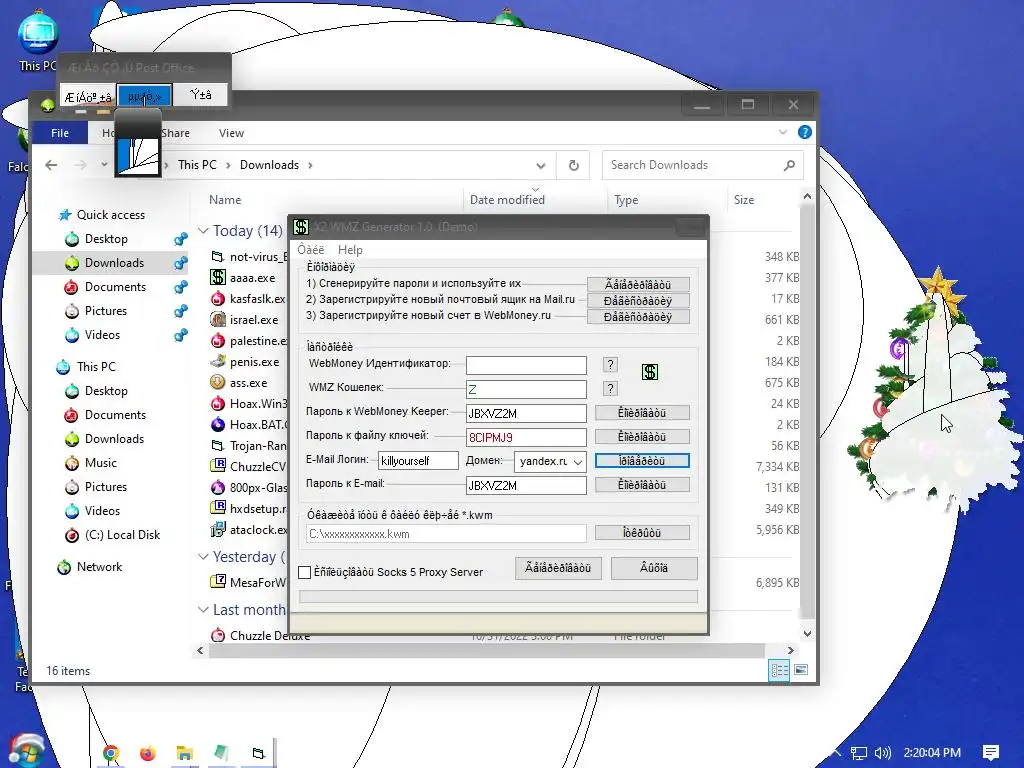1024x768 pixels.
Task: Select hxdsetup file icon
Action: tap(218, 508)
